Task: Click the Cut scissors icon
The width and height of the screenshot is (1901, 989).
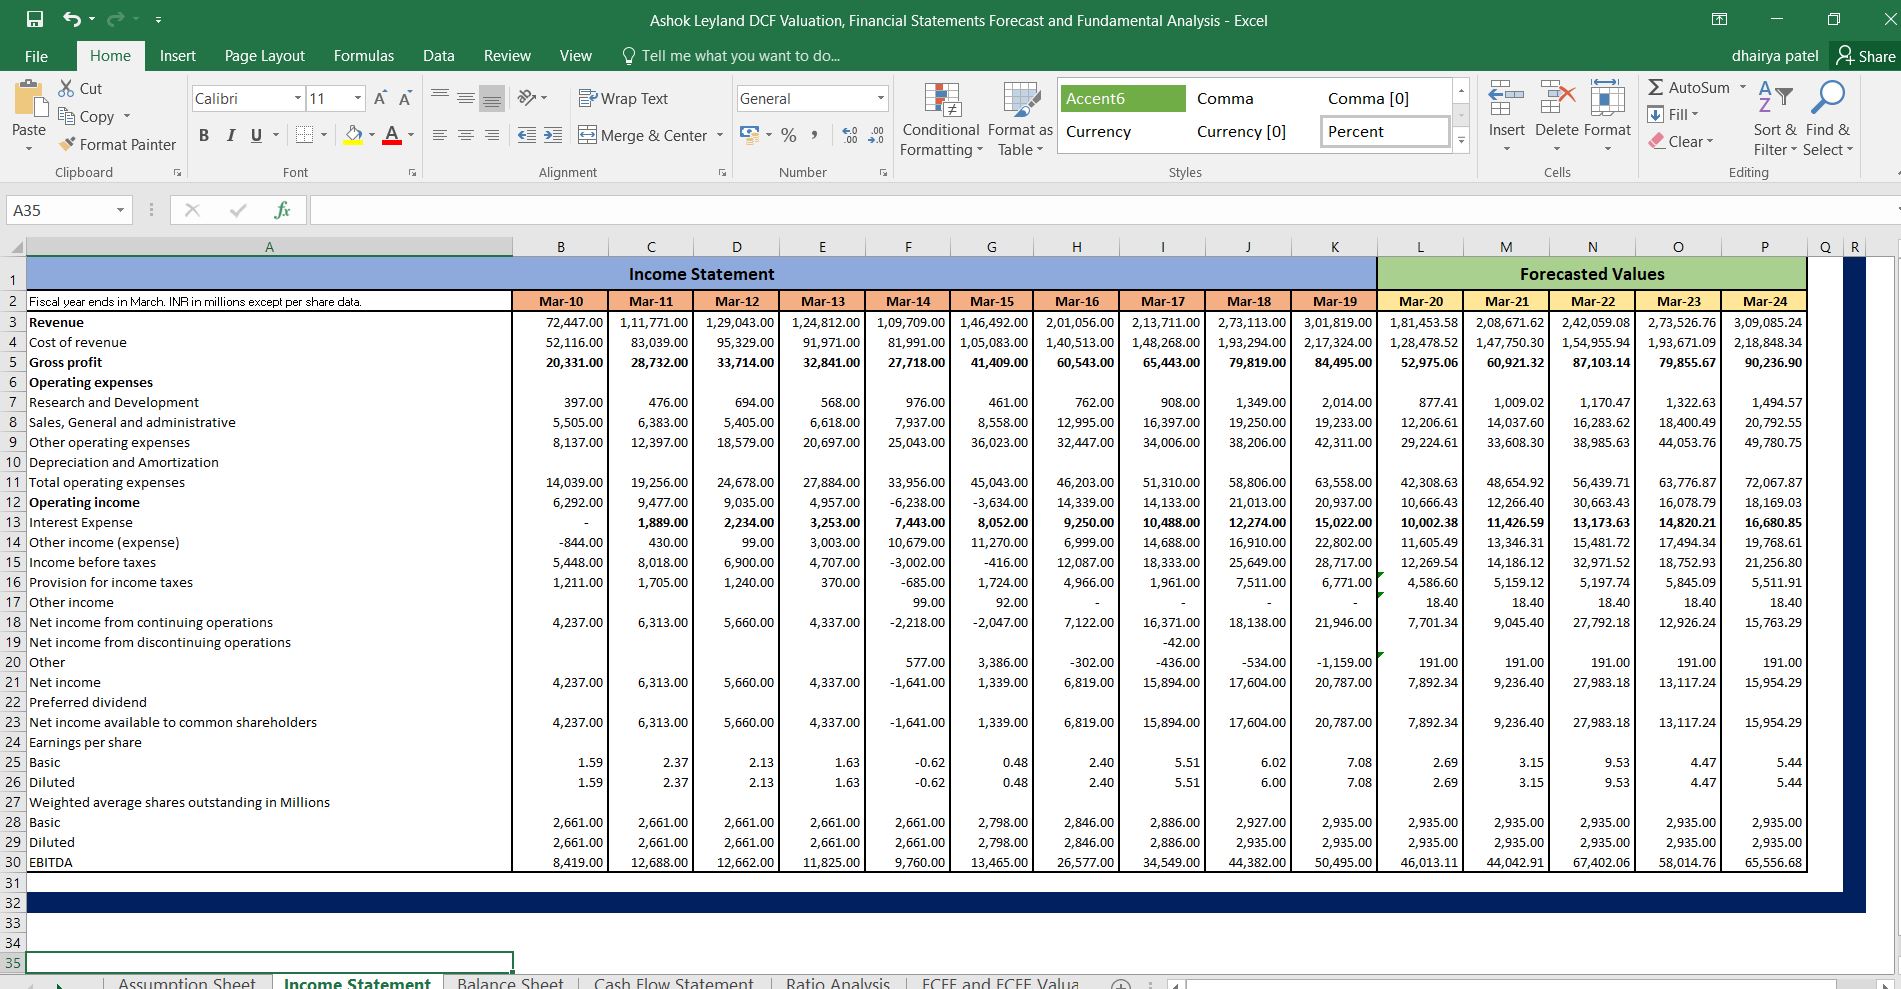Action: point(67,88)
